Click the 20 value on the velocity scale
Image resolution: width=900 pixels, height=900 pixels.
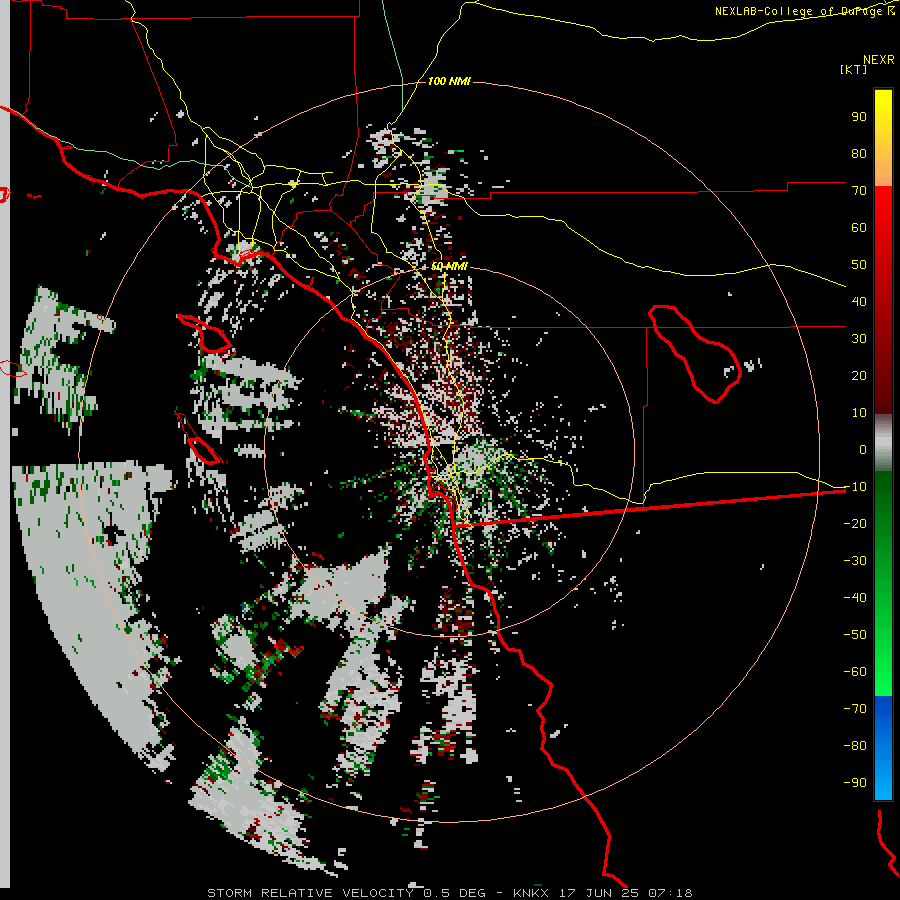coord(859,376)
